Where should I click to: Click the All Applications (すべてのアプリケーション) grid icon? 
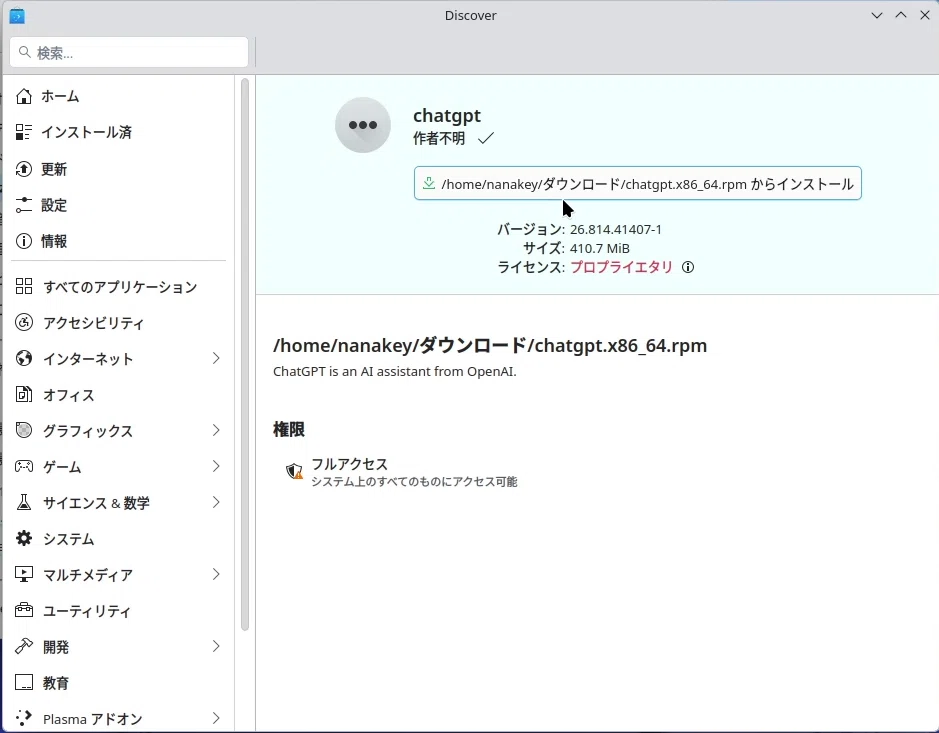[x=24, y=286]
